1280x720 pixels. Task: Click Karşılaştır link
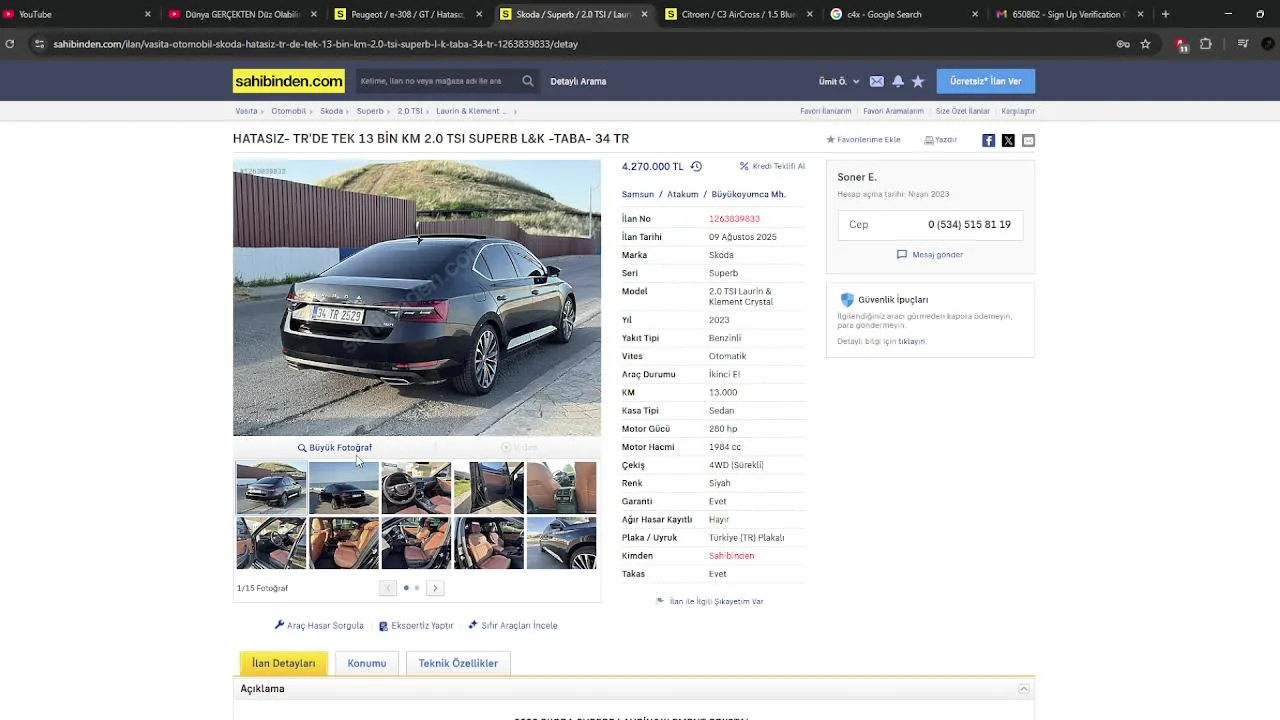pyautogui.click(x=1018, y=111)
